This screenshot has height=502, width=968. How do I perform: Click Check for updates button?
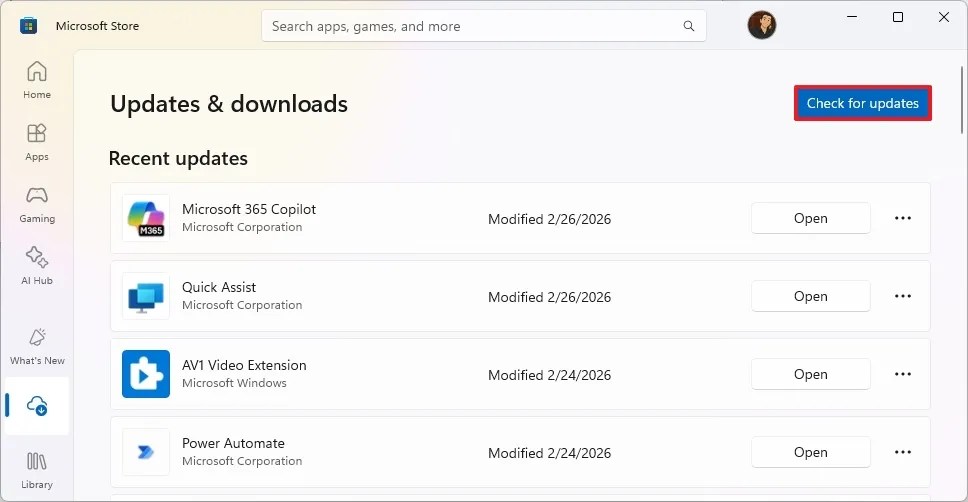(x=862, y=103)
